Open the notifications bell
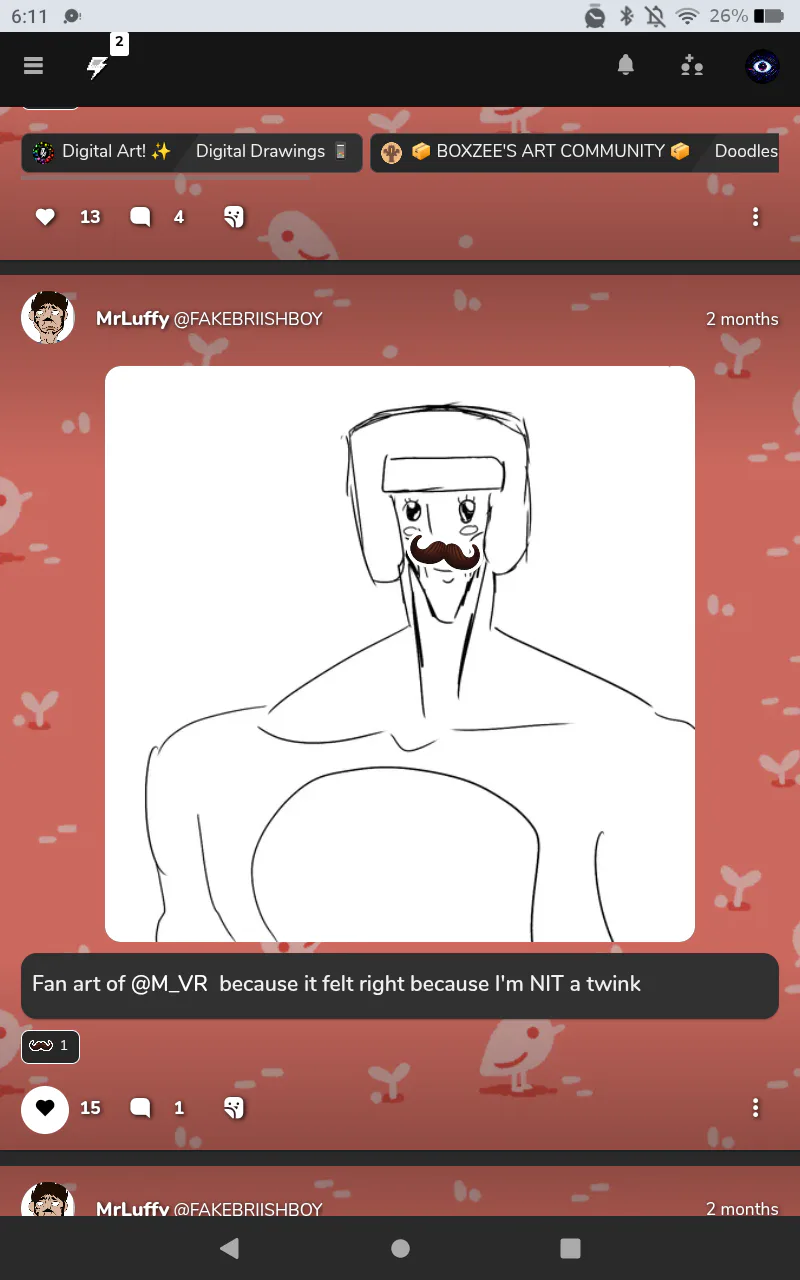The height and width of the screenshot is (1280, 800). [x=625, y=66]
